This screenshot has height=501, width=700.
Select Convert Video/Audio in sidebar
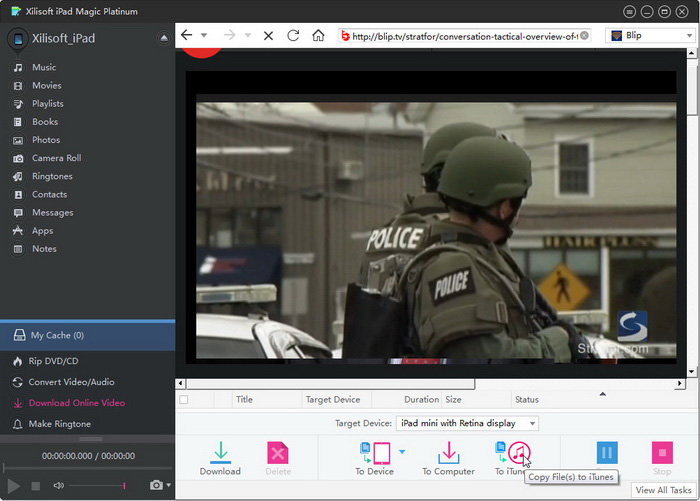pos(72,382)
